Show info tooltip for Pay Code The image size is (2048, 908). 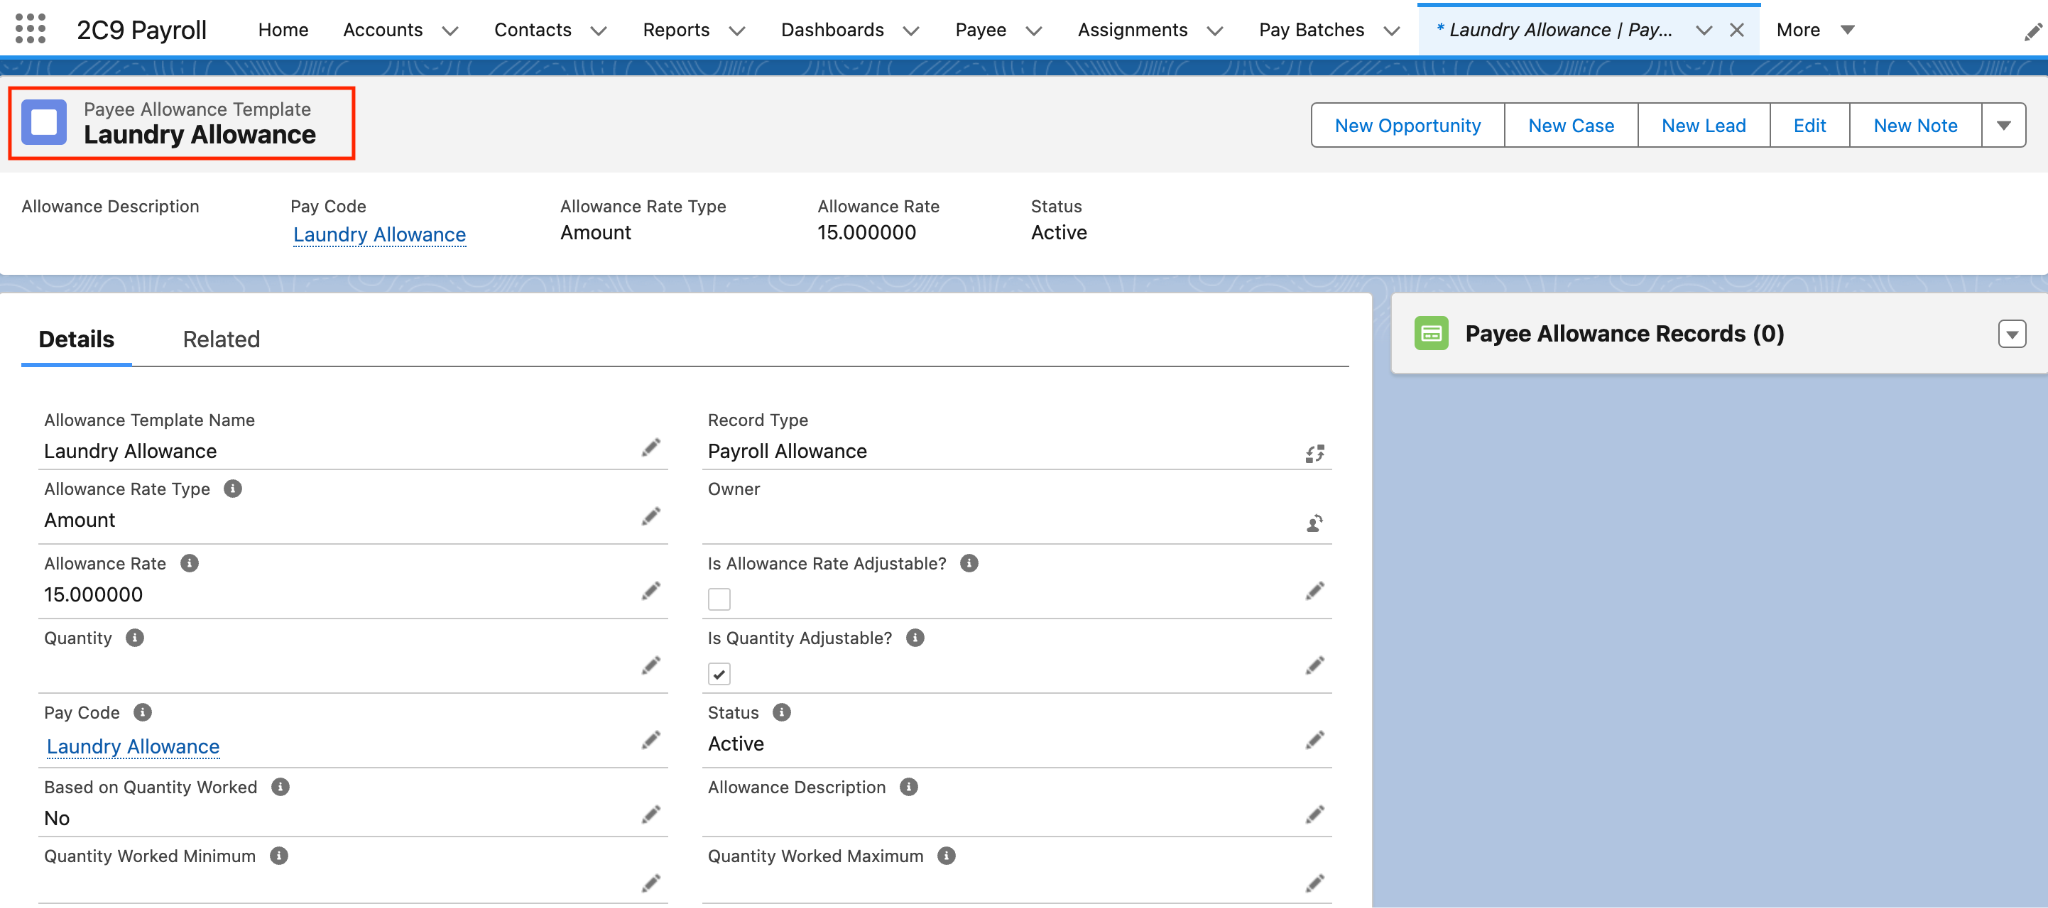pos(143,712)
